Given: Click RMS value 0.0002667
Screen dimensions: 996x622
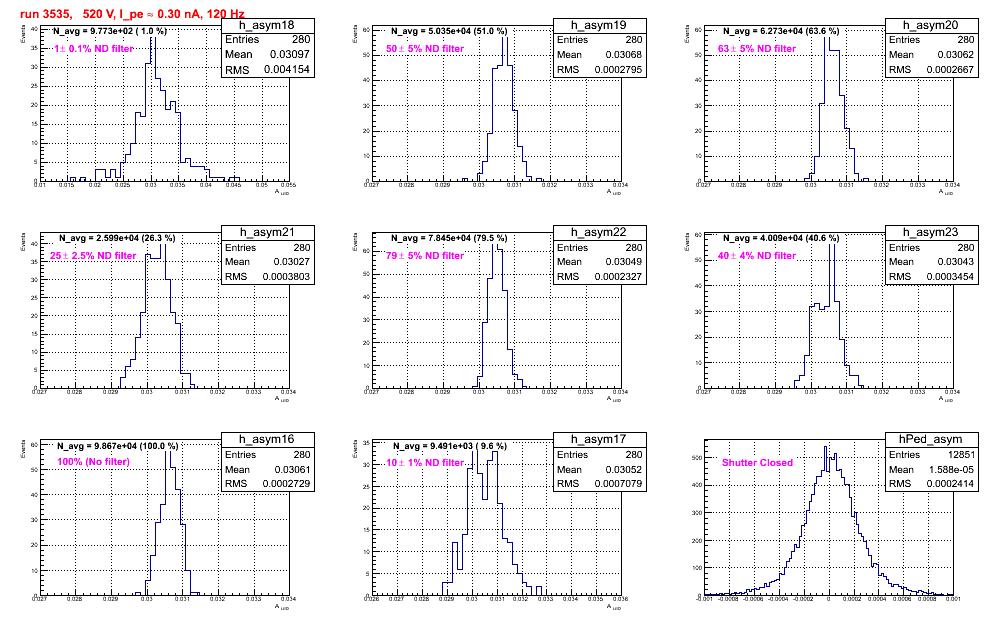Looking at the screenshot, I should (x=950, y=70).
